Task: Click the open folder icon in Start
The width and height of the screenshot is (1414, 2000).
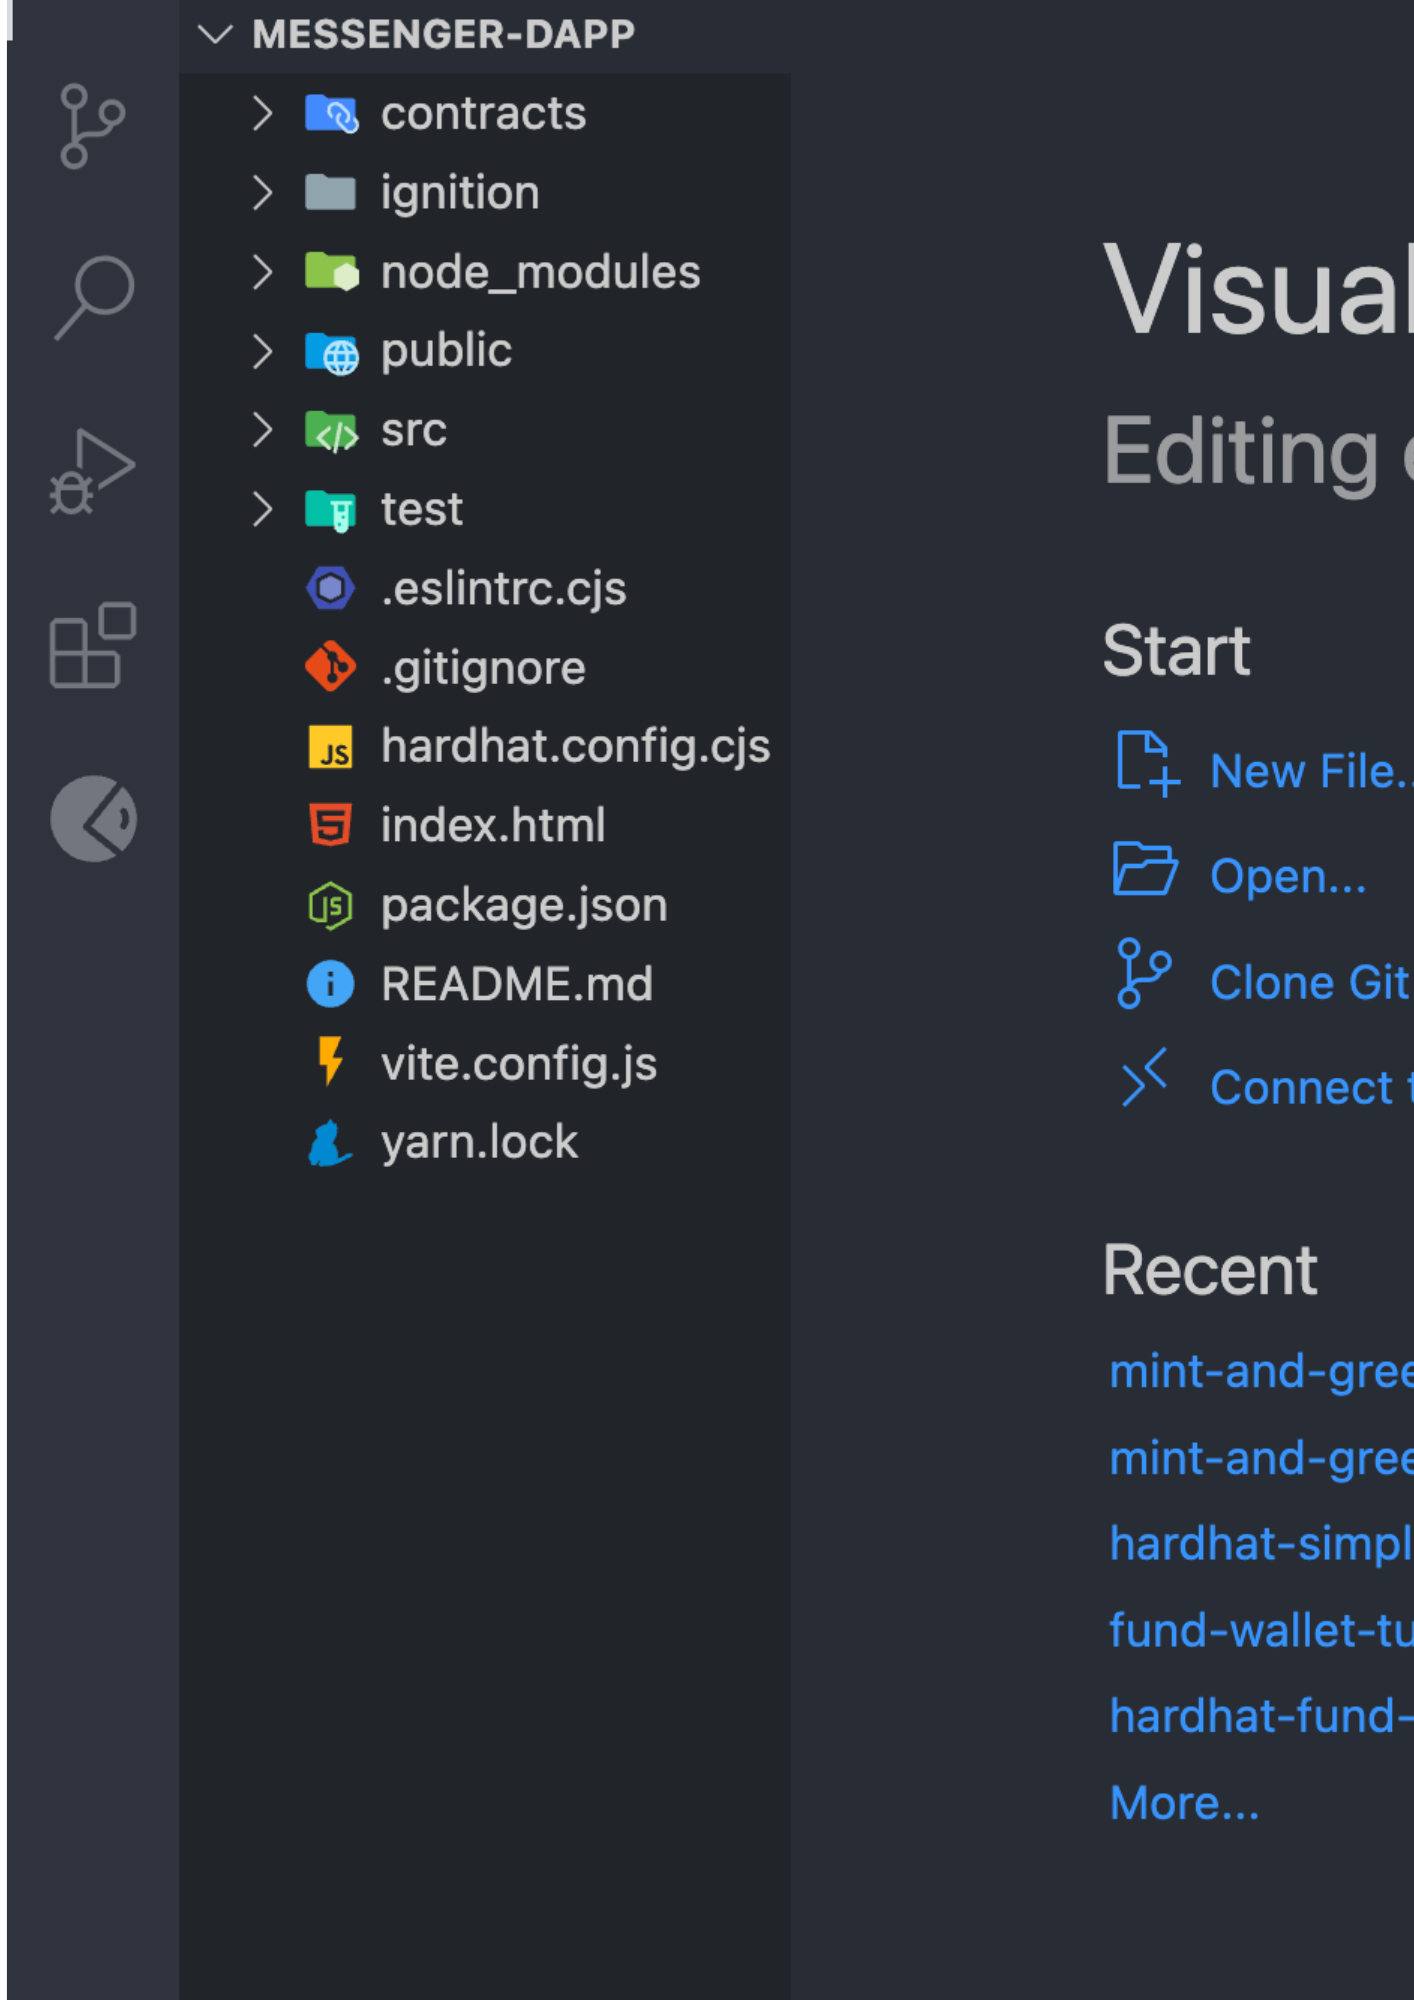Action: 1146,869
